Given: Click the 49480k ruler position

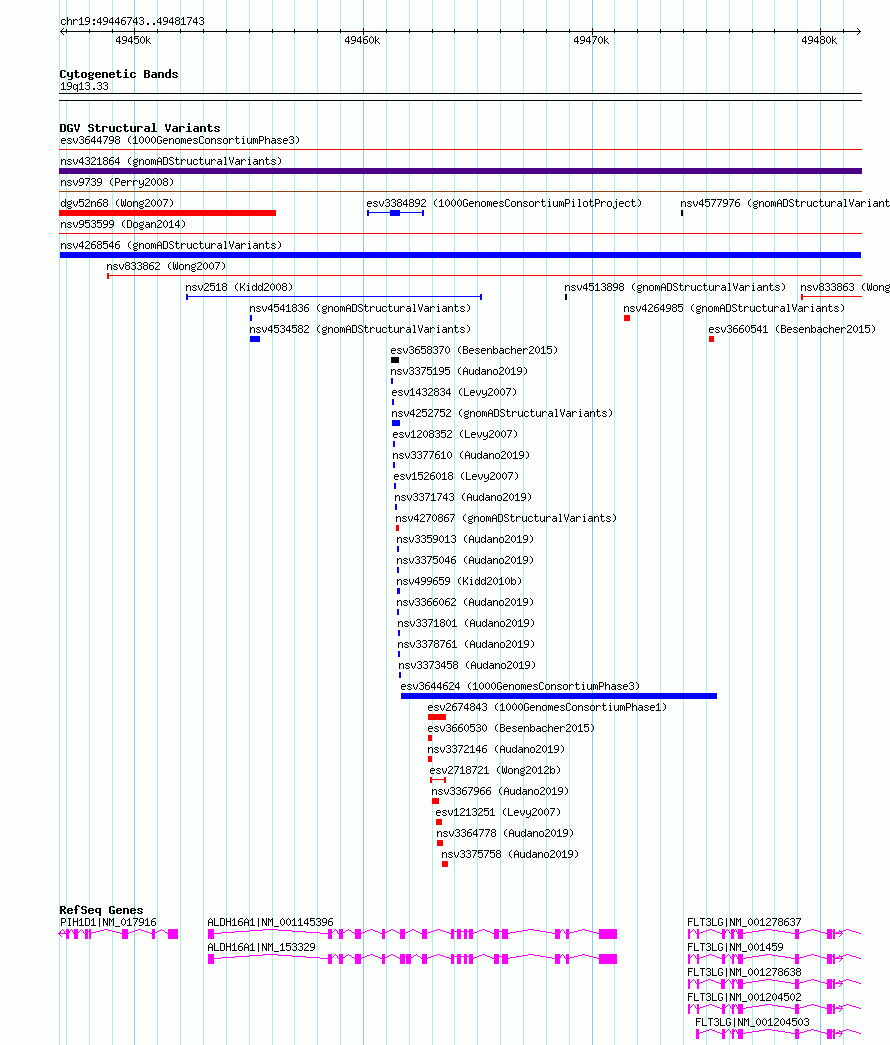Looking at the screenshot, I should click(819, 41).
